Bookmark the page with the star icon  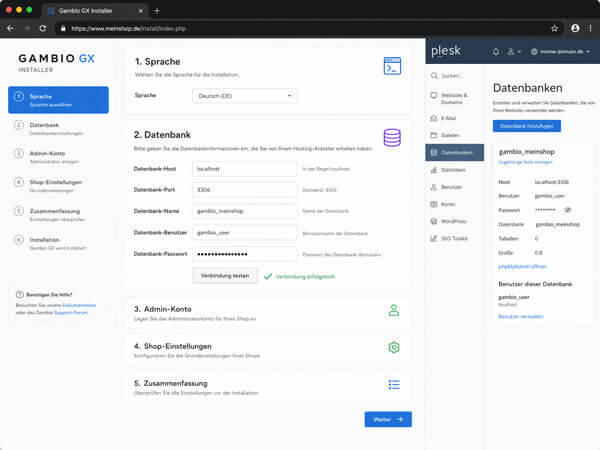554,28
